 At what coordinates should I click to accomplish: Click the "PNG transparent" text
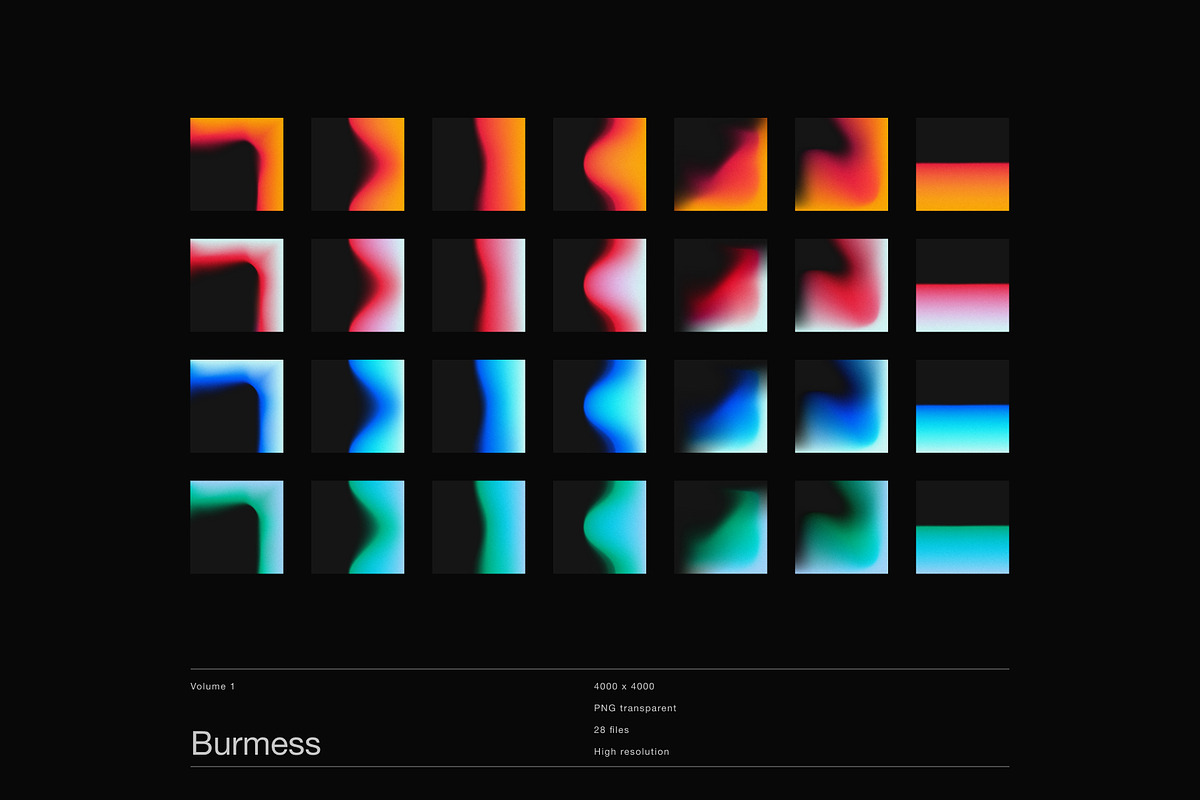pyautogui.click(x=635, y=708)
